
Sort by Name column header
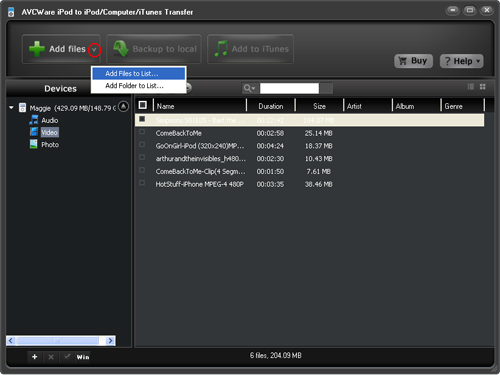200,106
